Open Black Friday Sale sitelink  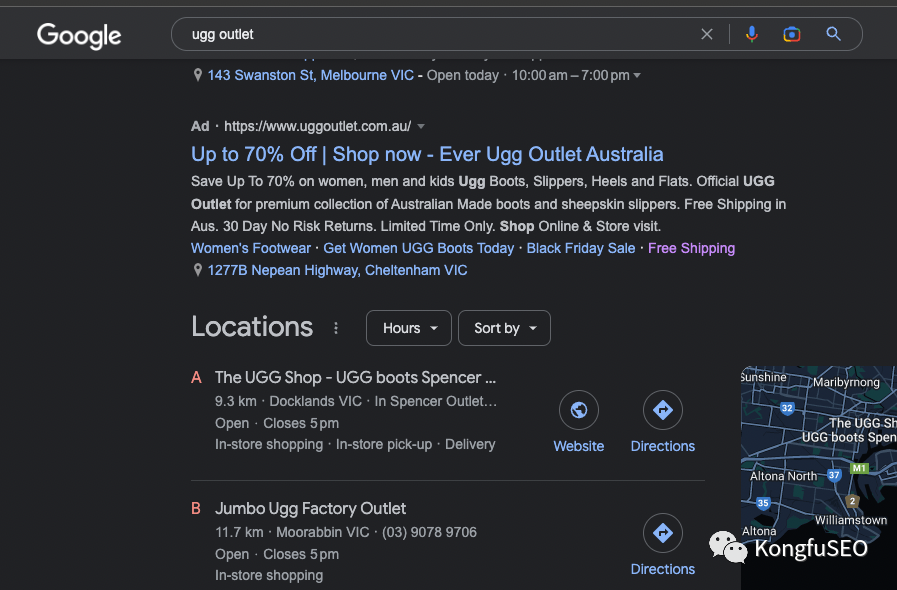coord(581,248)
